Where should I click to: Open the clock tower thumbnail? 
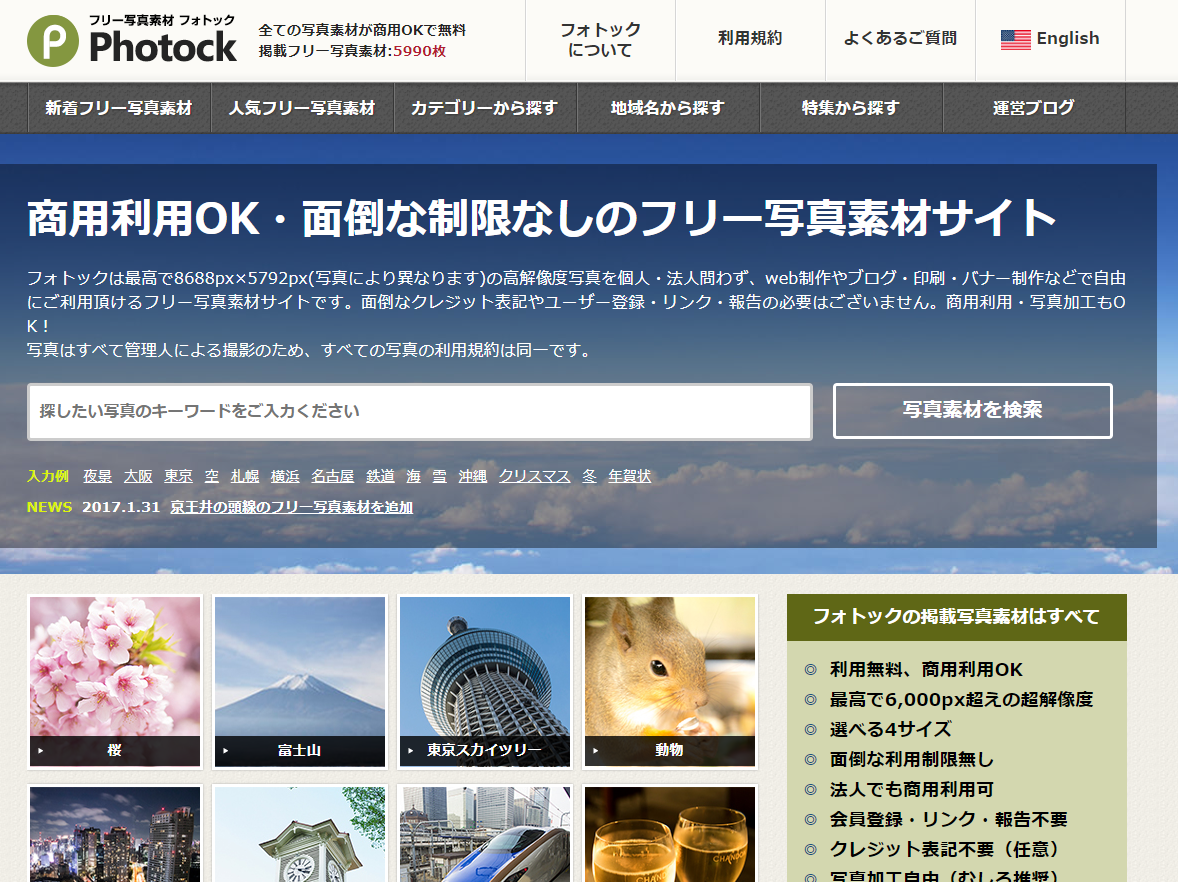coord(300,834)
